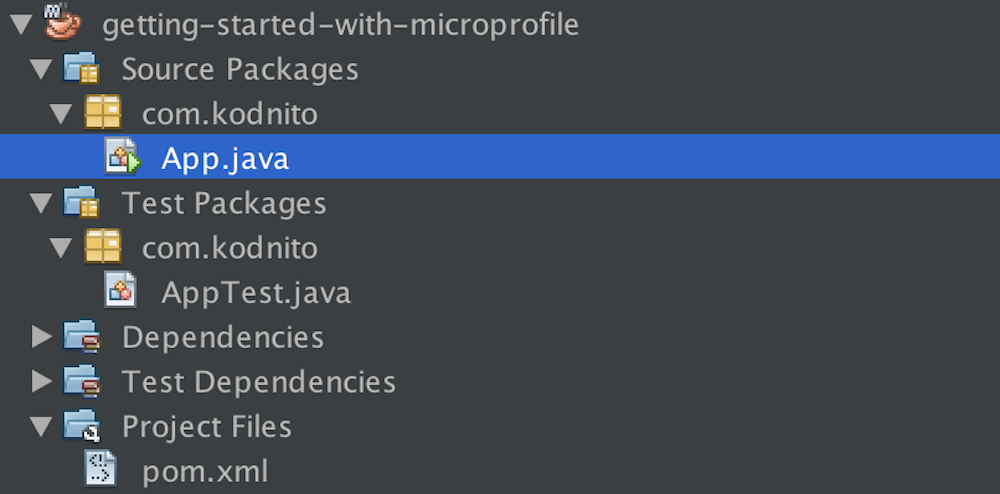Click the Test Packages folder icon
This screenshot has width=1000, height=494.
[x=81, y=203]
